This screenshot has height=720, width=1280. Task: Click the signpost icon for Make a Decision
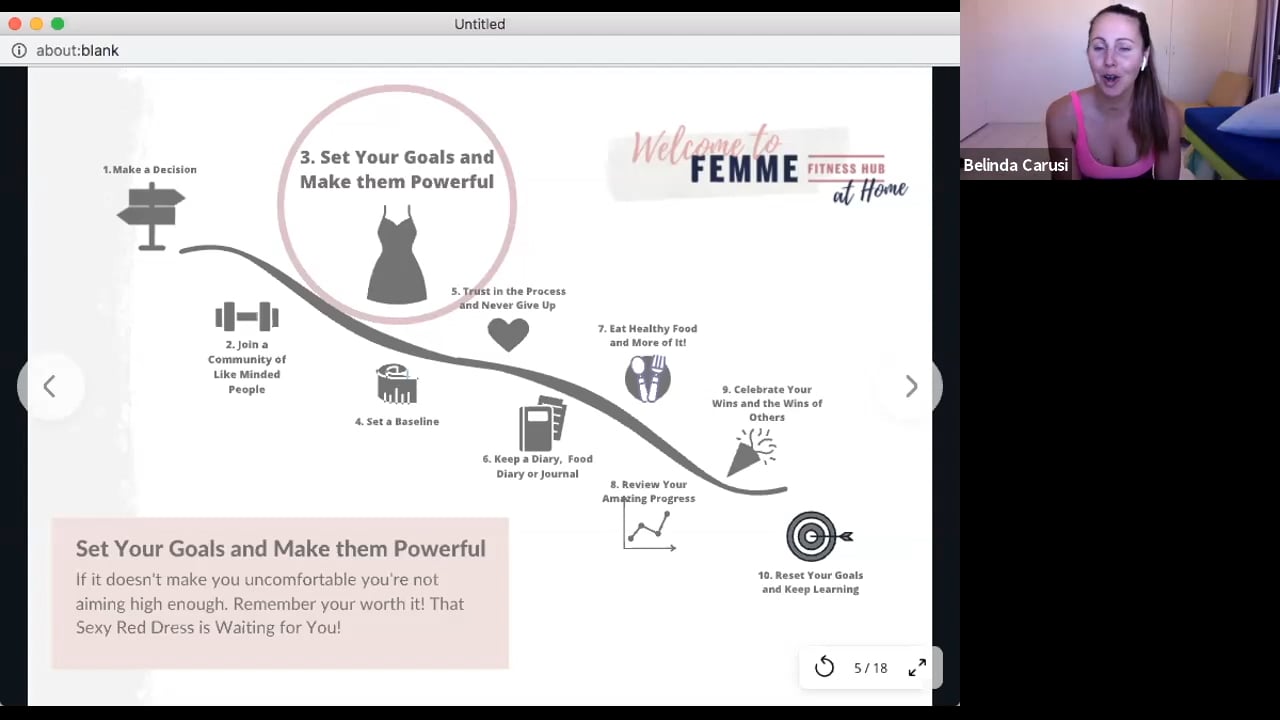tap(151, 216)
